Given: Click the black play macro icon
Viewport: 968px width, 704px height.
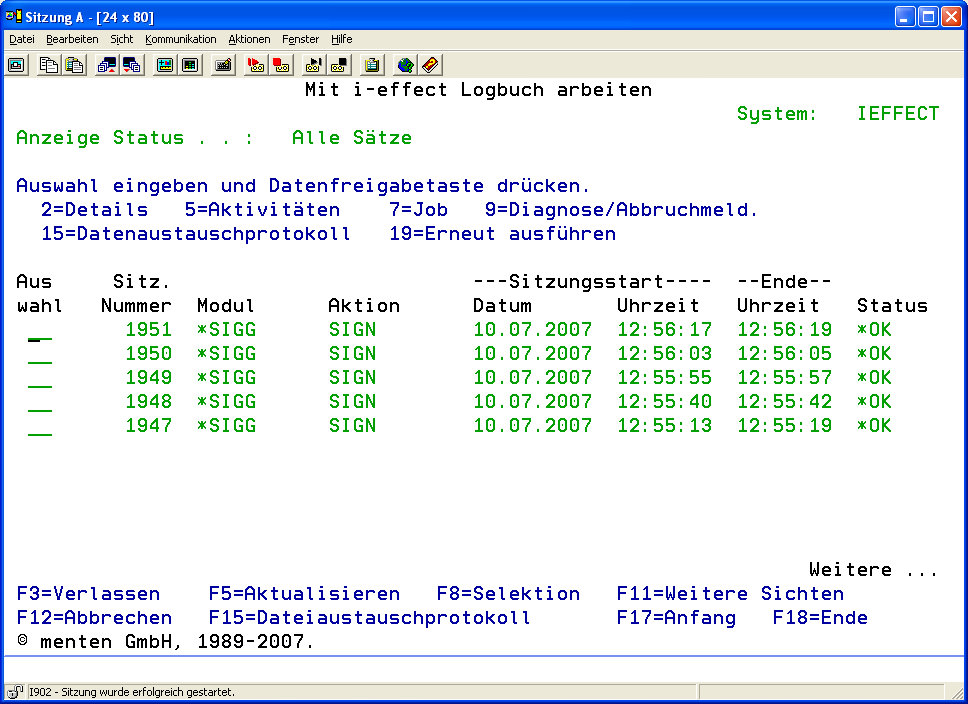Looking at the screenshot, I should tap(314, 65).
